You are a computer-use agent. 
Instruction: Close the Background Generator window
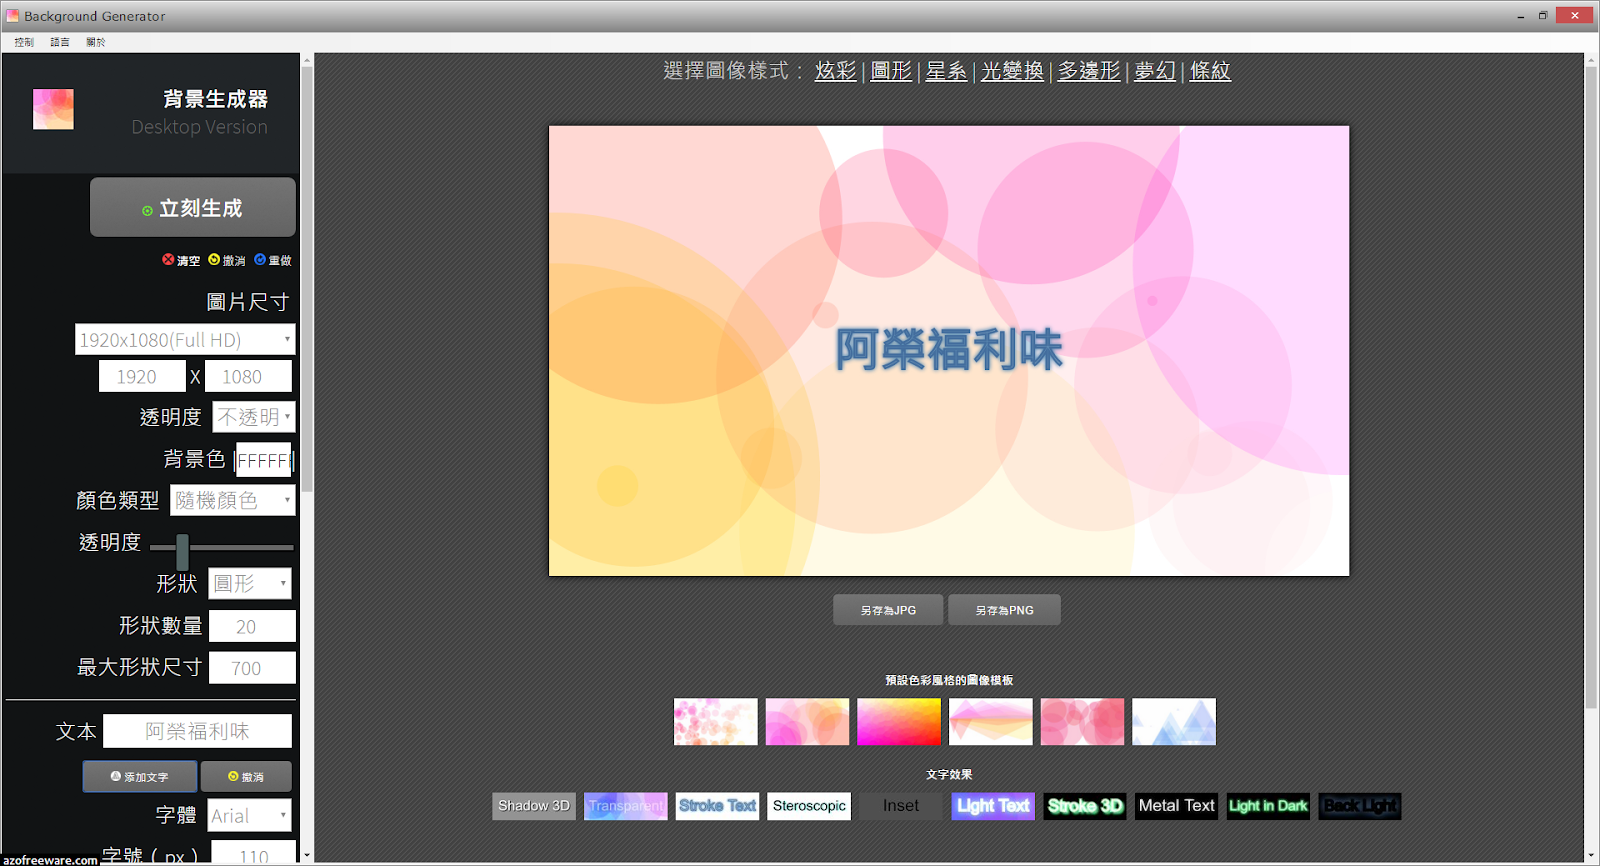click(x=1575, y=16)
